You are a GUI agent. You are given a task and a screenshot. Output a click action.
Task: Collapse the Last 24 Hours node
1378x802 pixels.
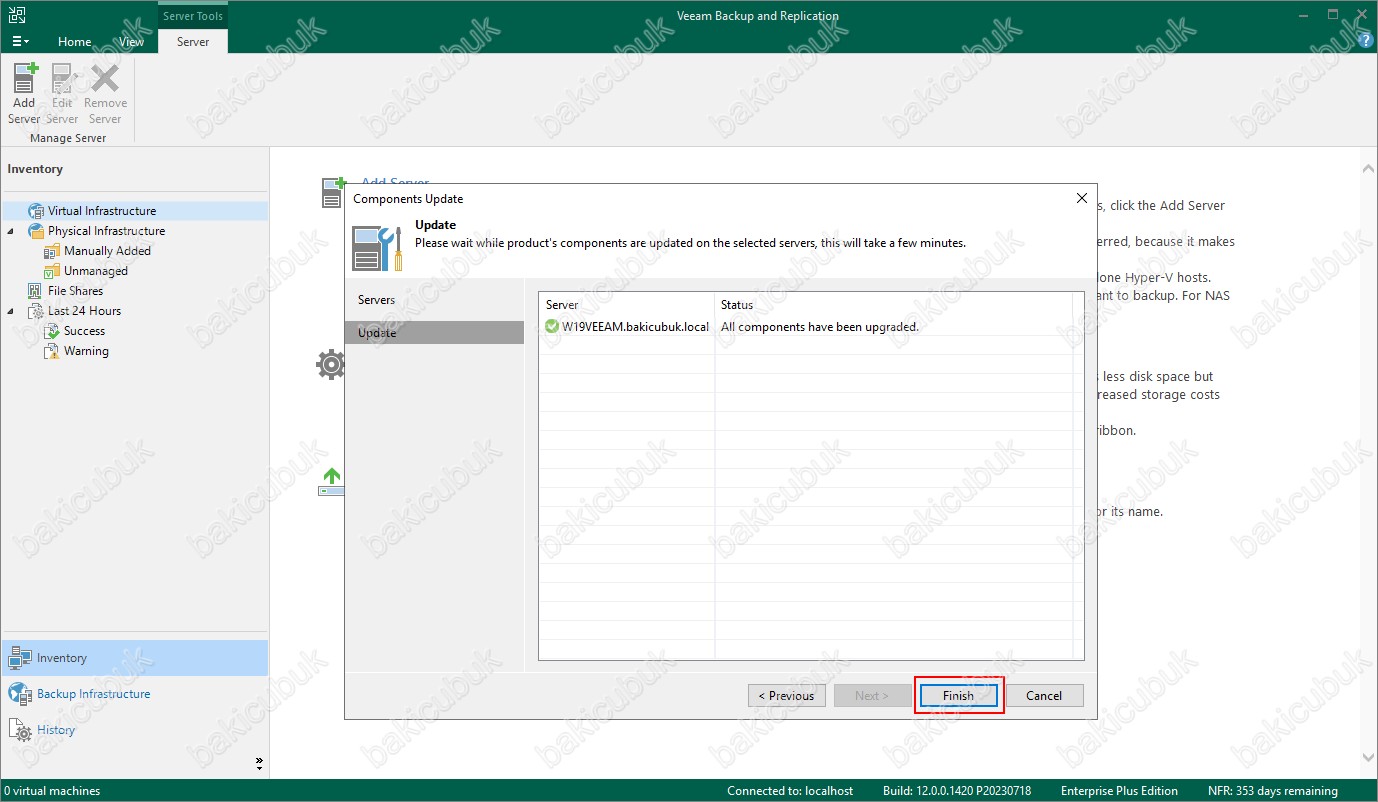11,311
